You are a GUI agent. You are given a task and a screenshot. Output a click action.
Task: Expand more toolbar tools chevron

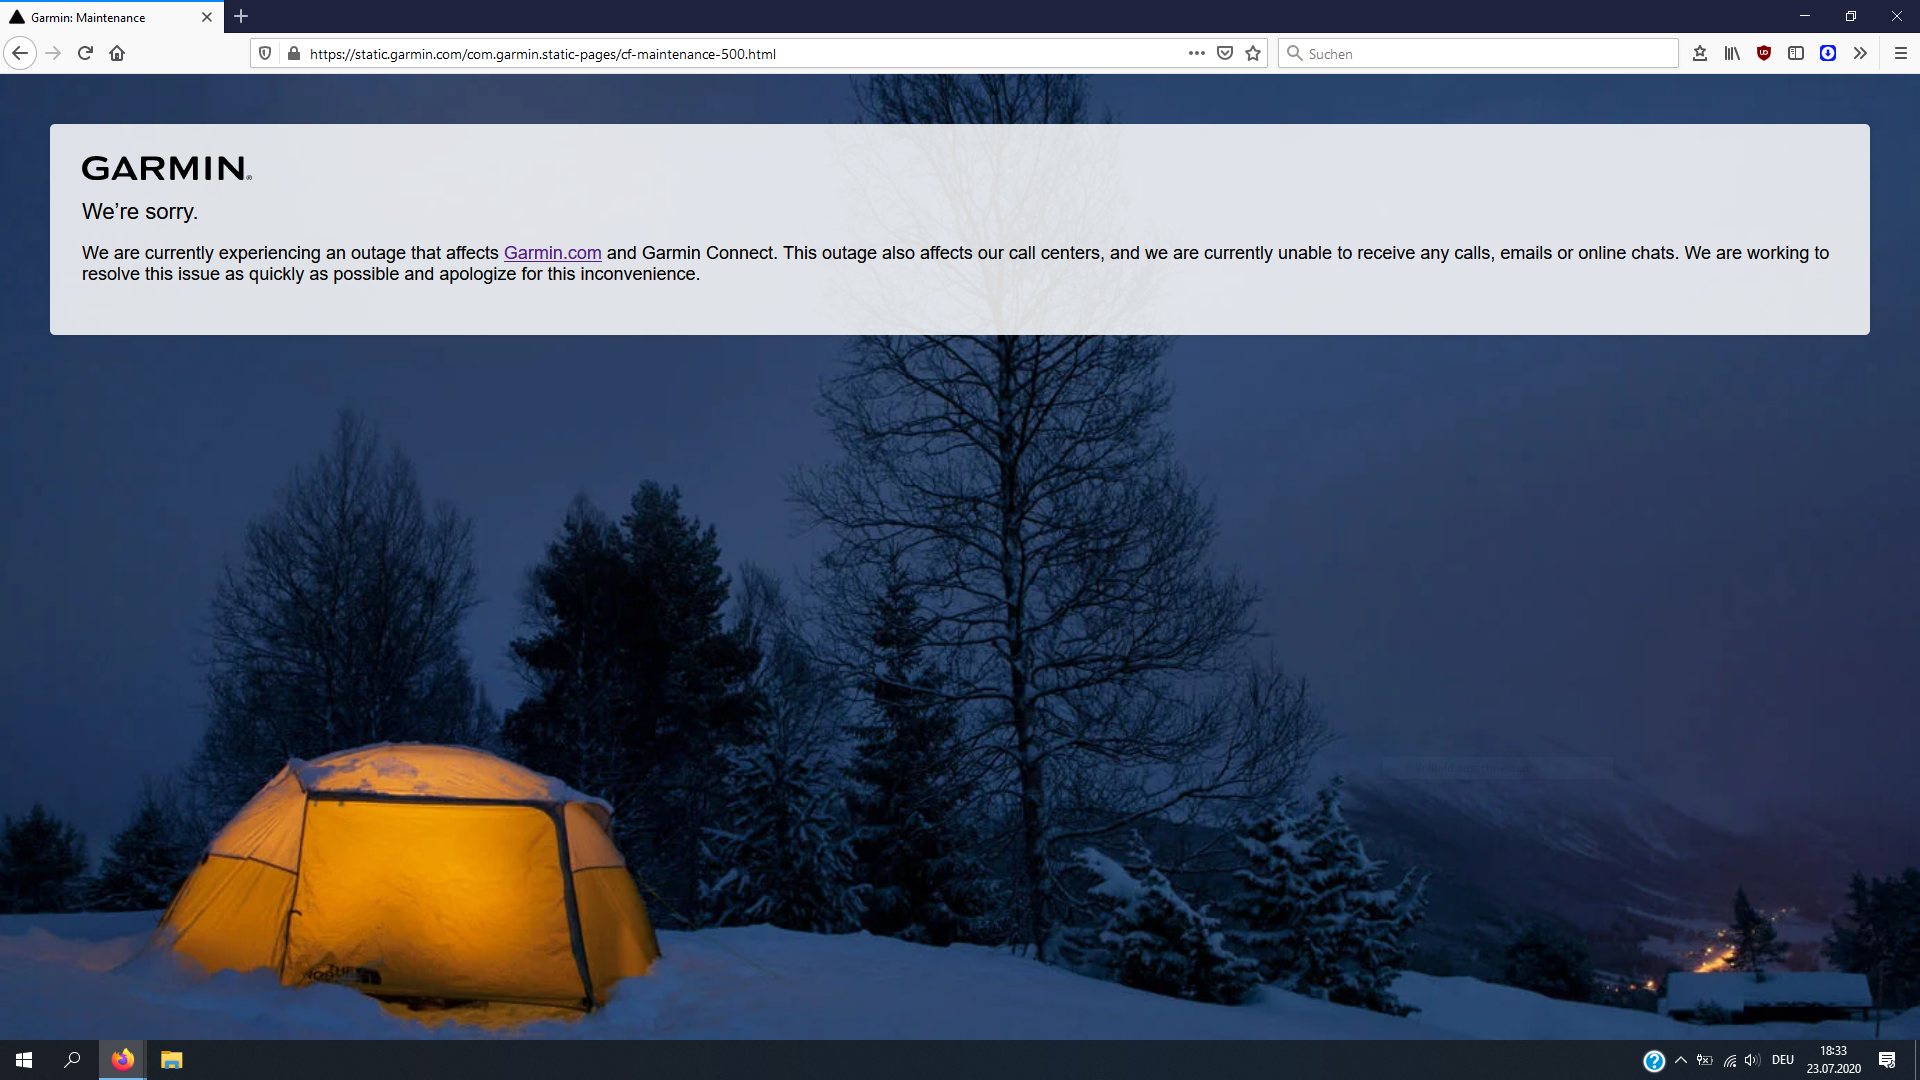[x=1860, y=53]
